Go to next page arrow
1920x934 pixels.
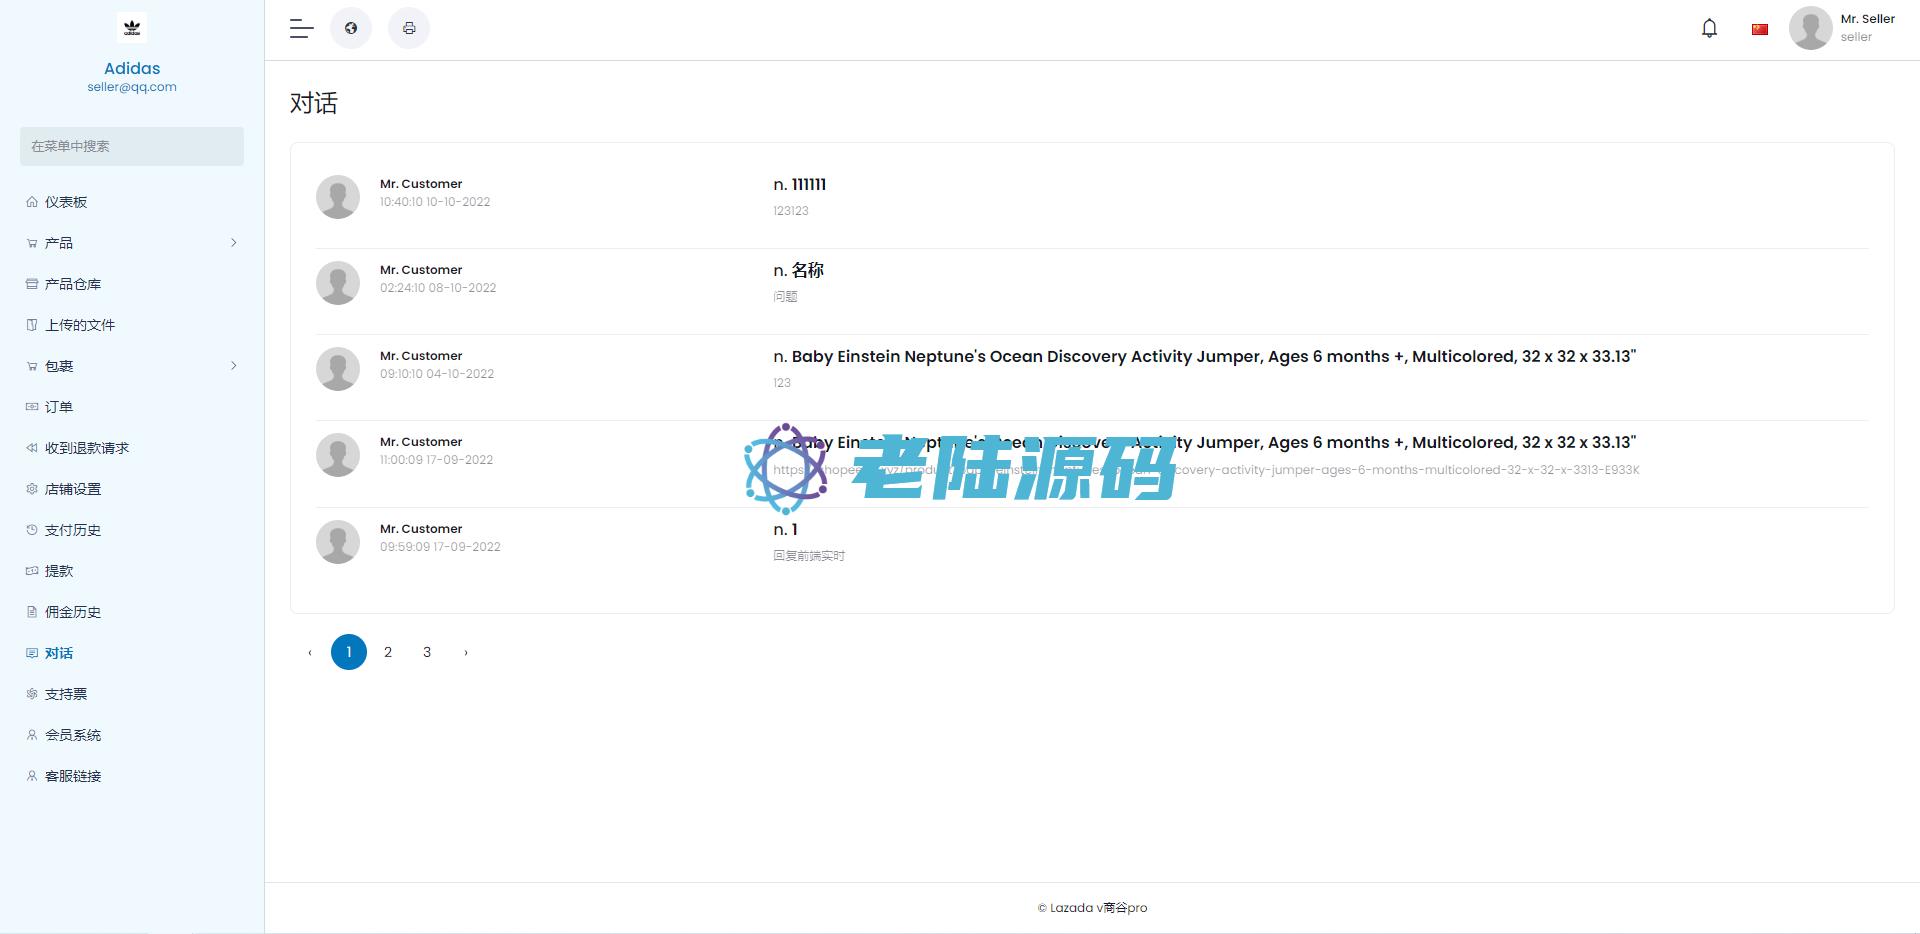[466, 652]
